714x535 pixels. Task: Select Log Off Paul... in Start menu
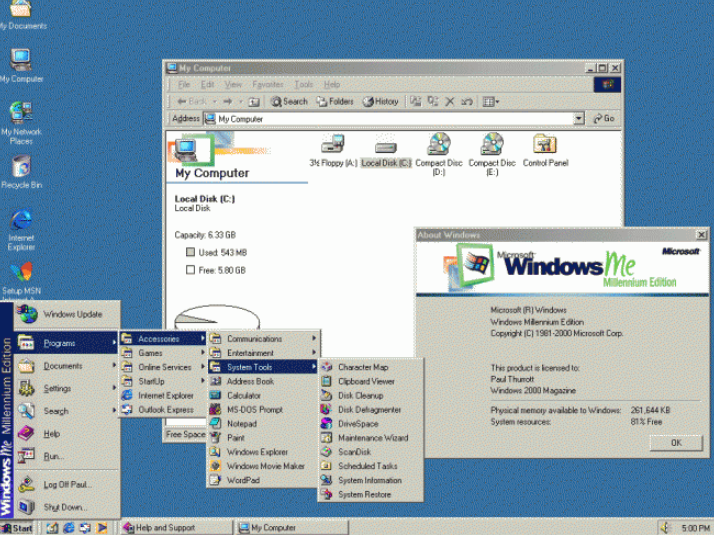point(67,484)
